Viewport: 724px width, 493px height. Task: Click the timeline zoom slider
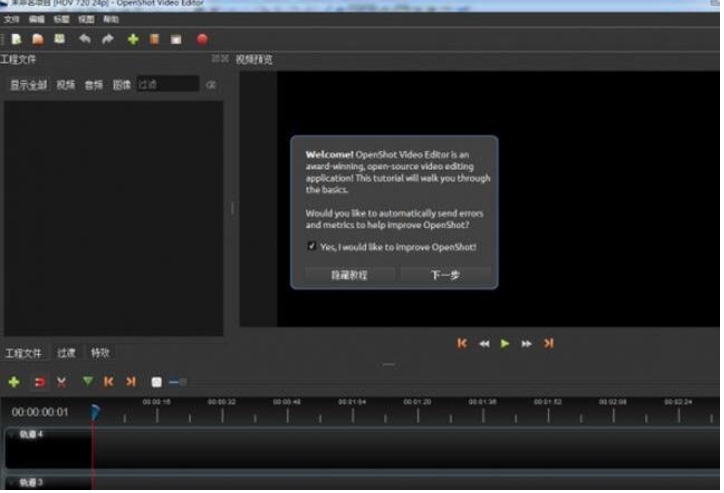[178, 382]
